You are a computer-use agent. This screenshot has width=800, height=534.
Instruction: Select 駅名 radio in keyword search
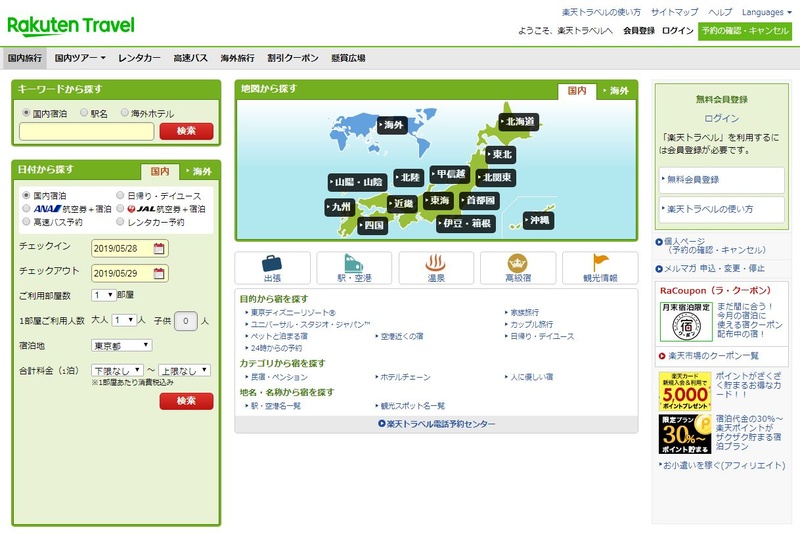pos(84,113)
